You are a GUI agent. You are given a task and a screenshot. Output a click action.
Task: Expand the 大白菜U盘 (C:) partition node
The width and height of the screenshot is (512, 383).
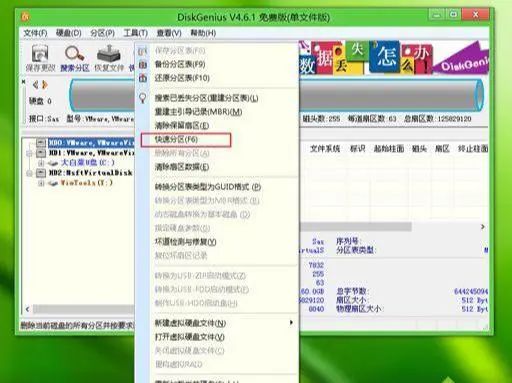41,163
